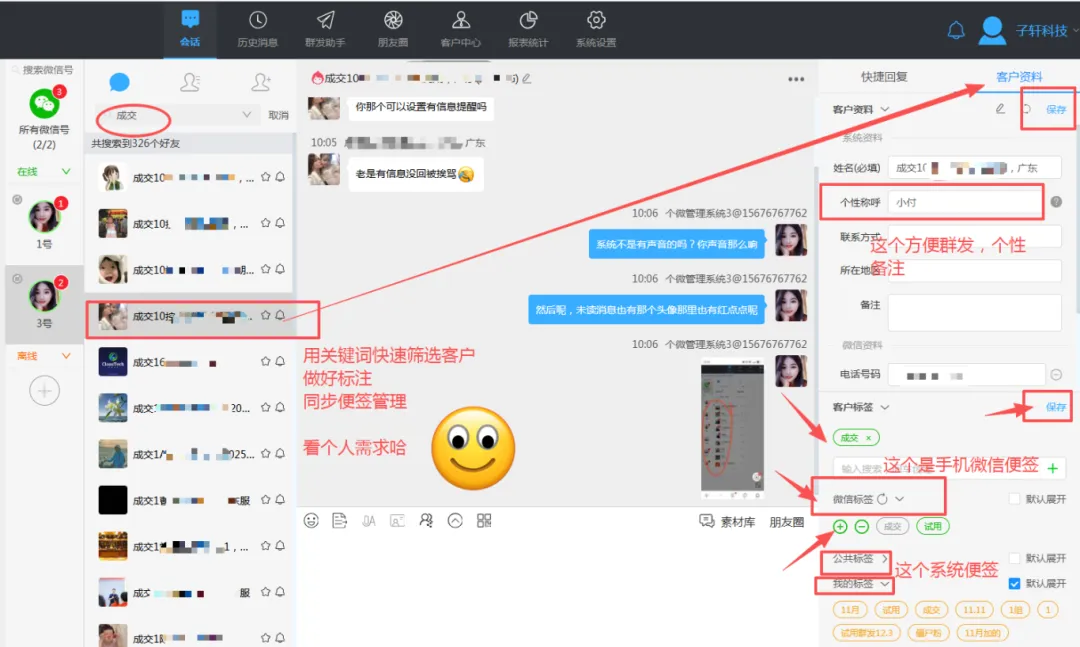Image resolution: width=1080 pixels, height=647 pixels.
Task: Click the group-invite people icon
Action: [x=426, y=521]
